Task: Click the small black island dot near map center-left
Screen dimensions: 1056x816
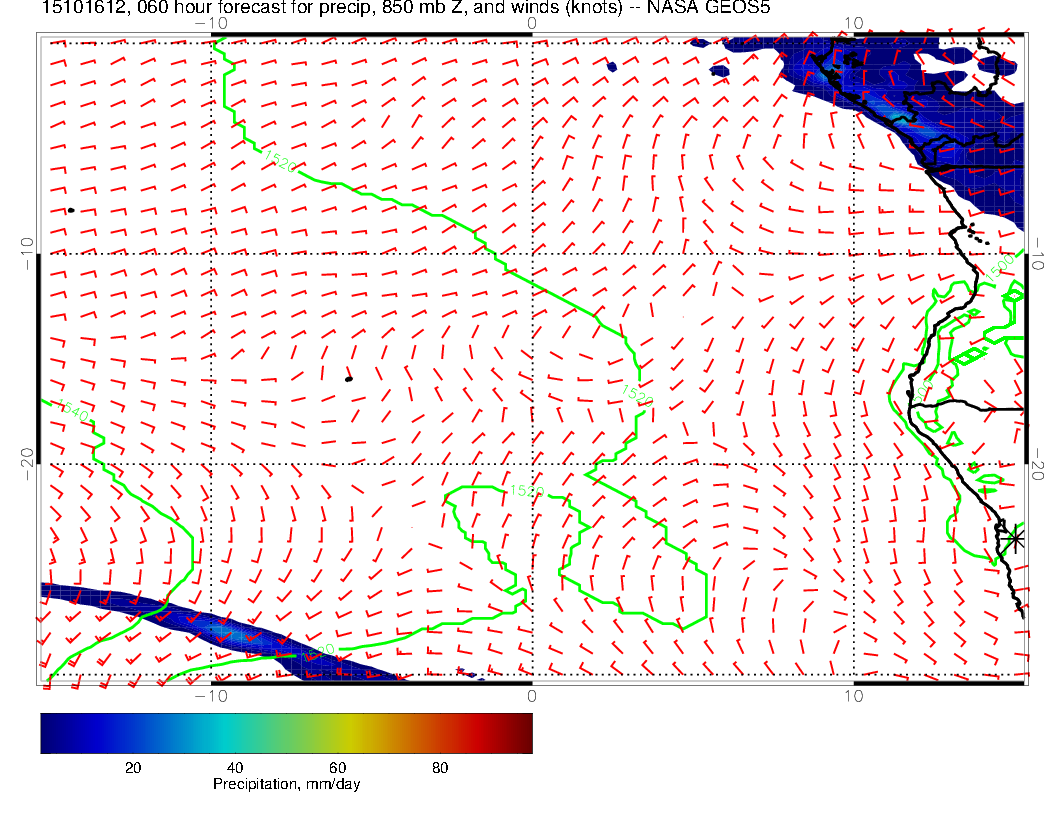Action: (348, 379)
